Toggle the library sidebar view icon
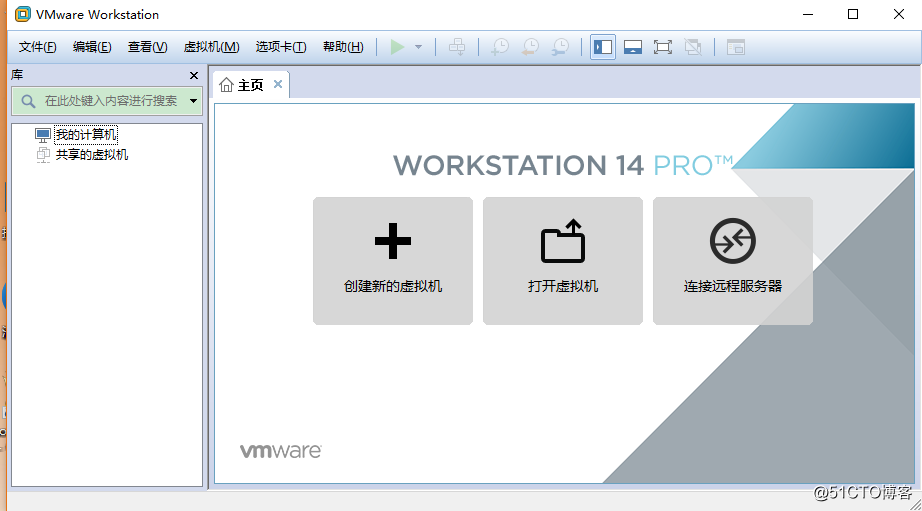This screenshot has height=511, width=922. [x=603, y=47]
